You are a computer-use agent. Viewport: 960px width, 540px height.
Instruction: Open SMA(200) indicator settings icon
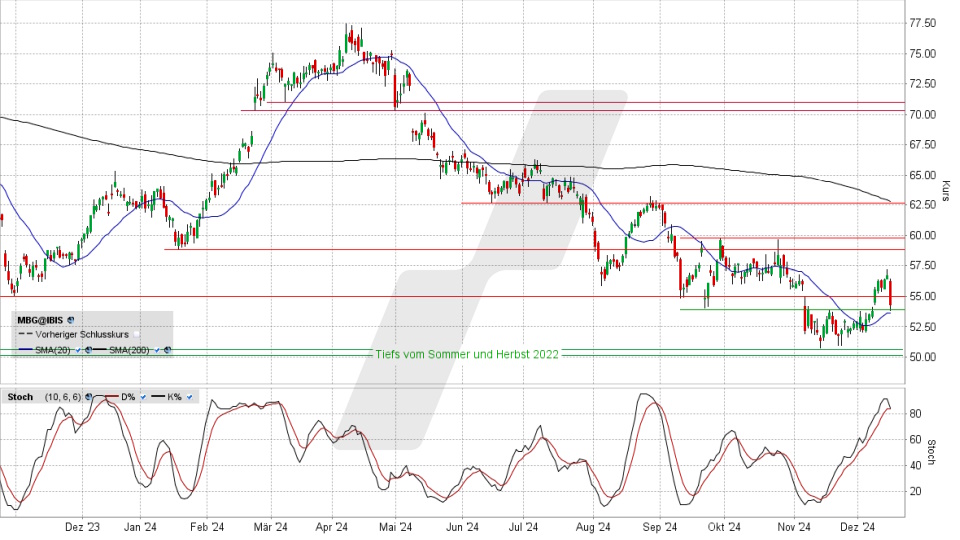[167, 350]
